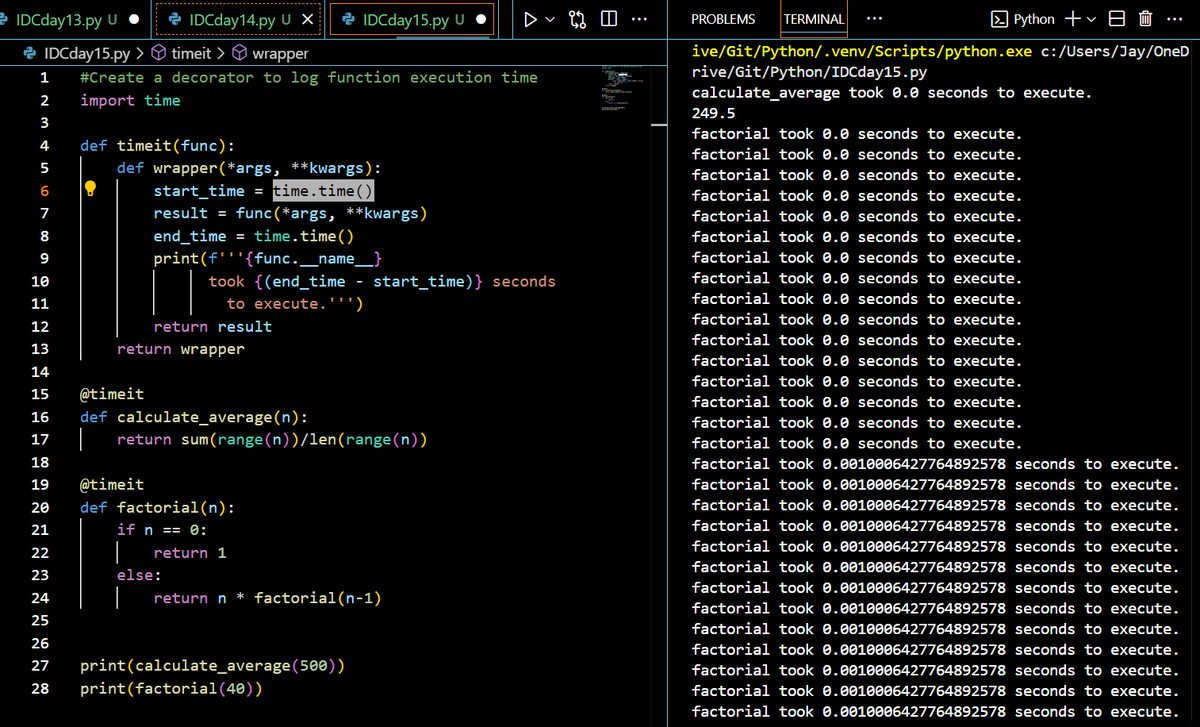
Task: Open the run options dropdown beside play icon
Action: (550, 19)
